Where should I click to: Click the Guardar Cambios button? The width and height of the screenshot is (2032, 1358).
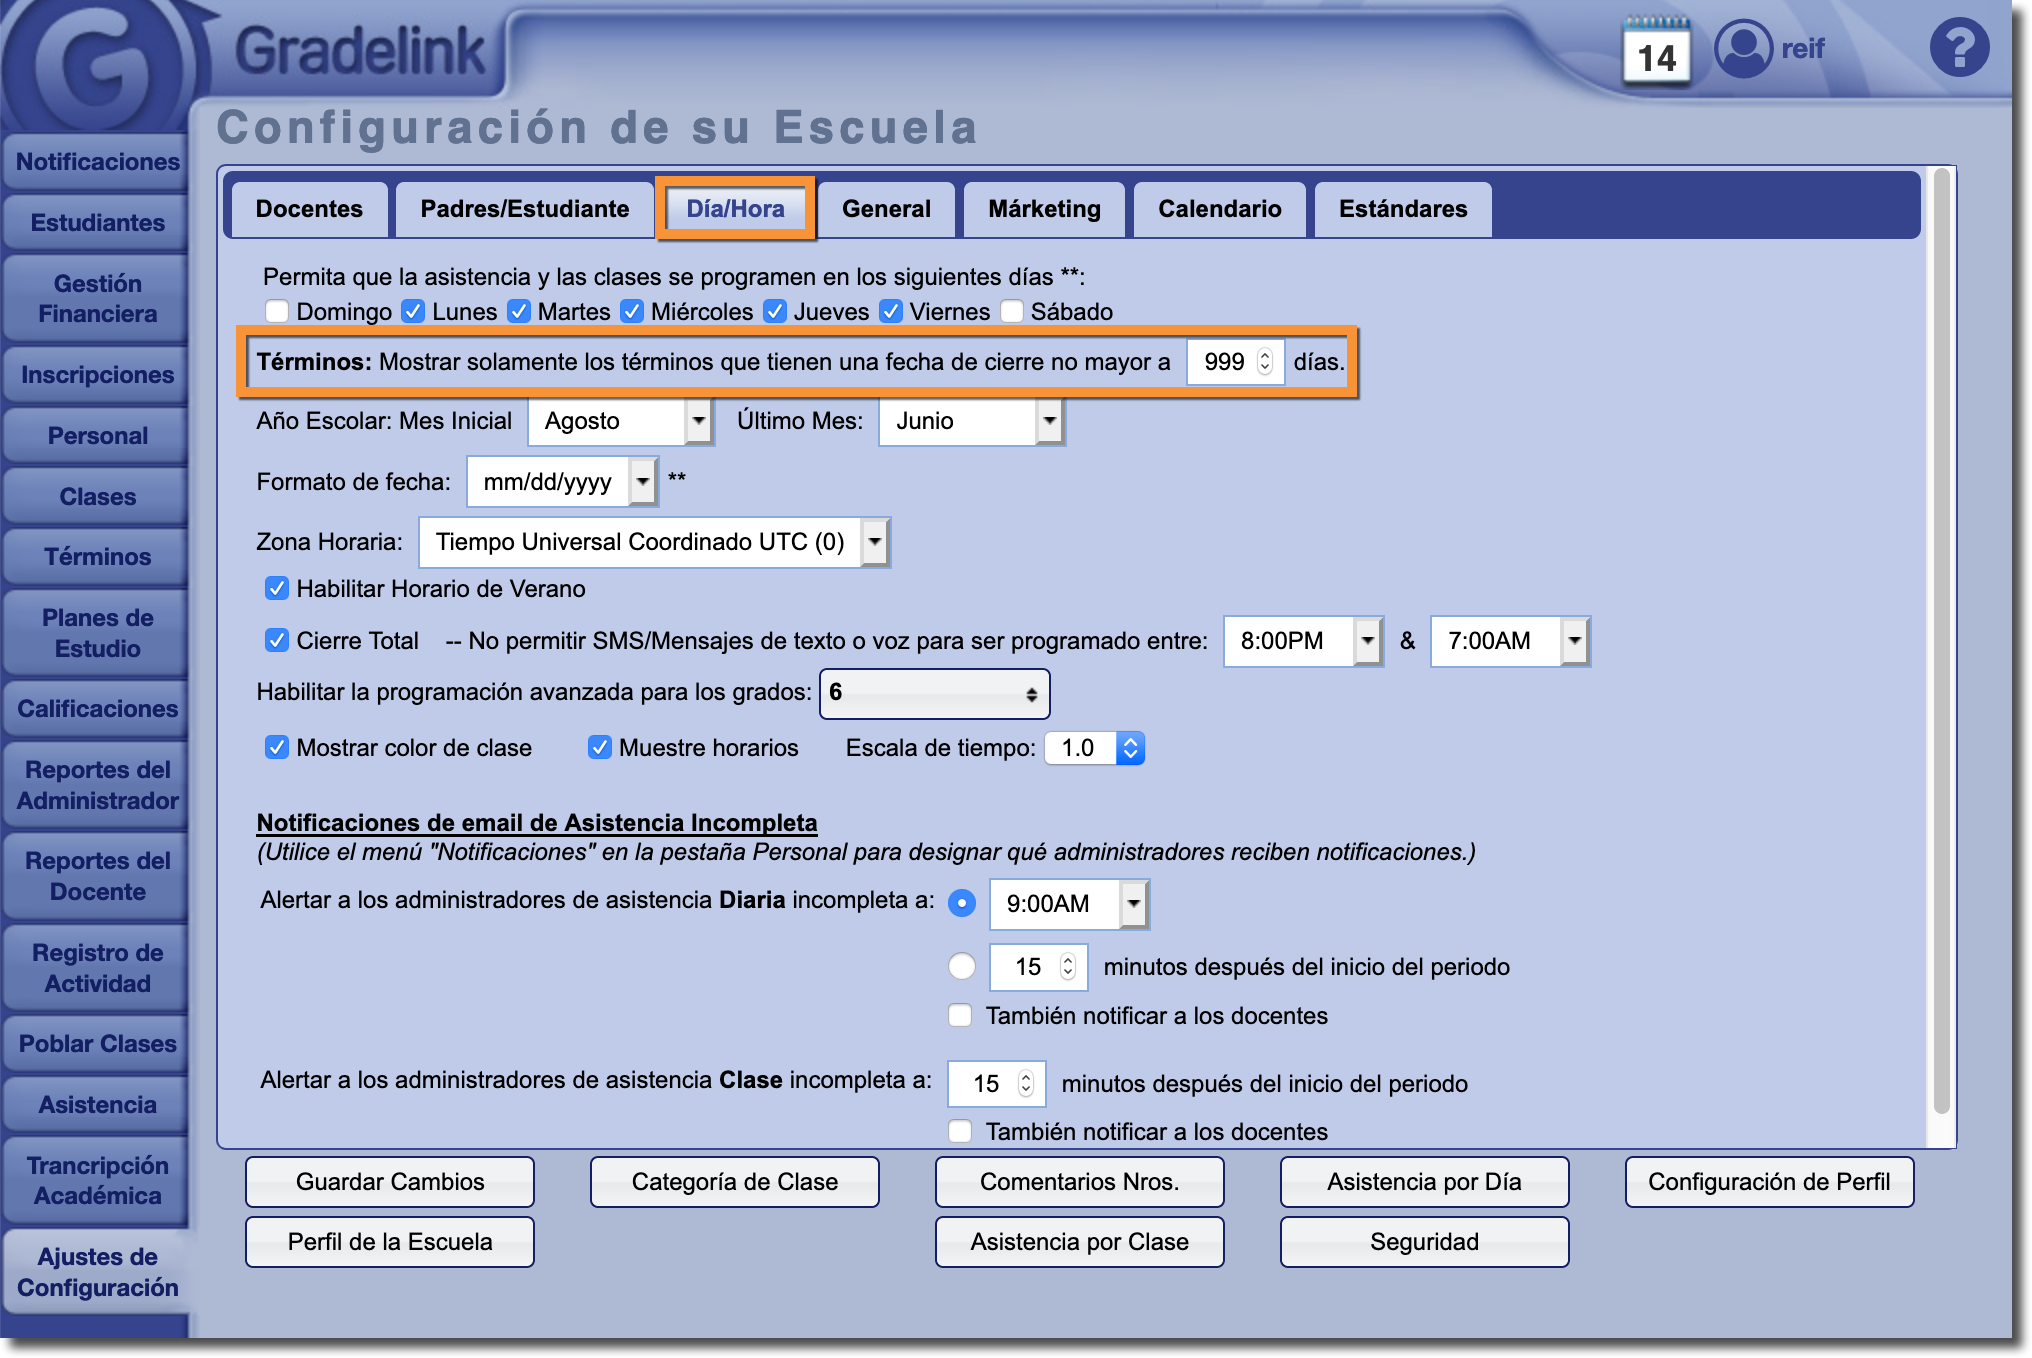tap(390, 1182)
